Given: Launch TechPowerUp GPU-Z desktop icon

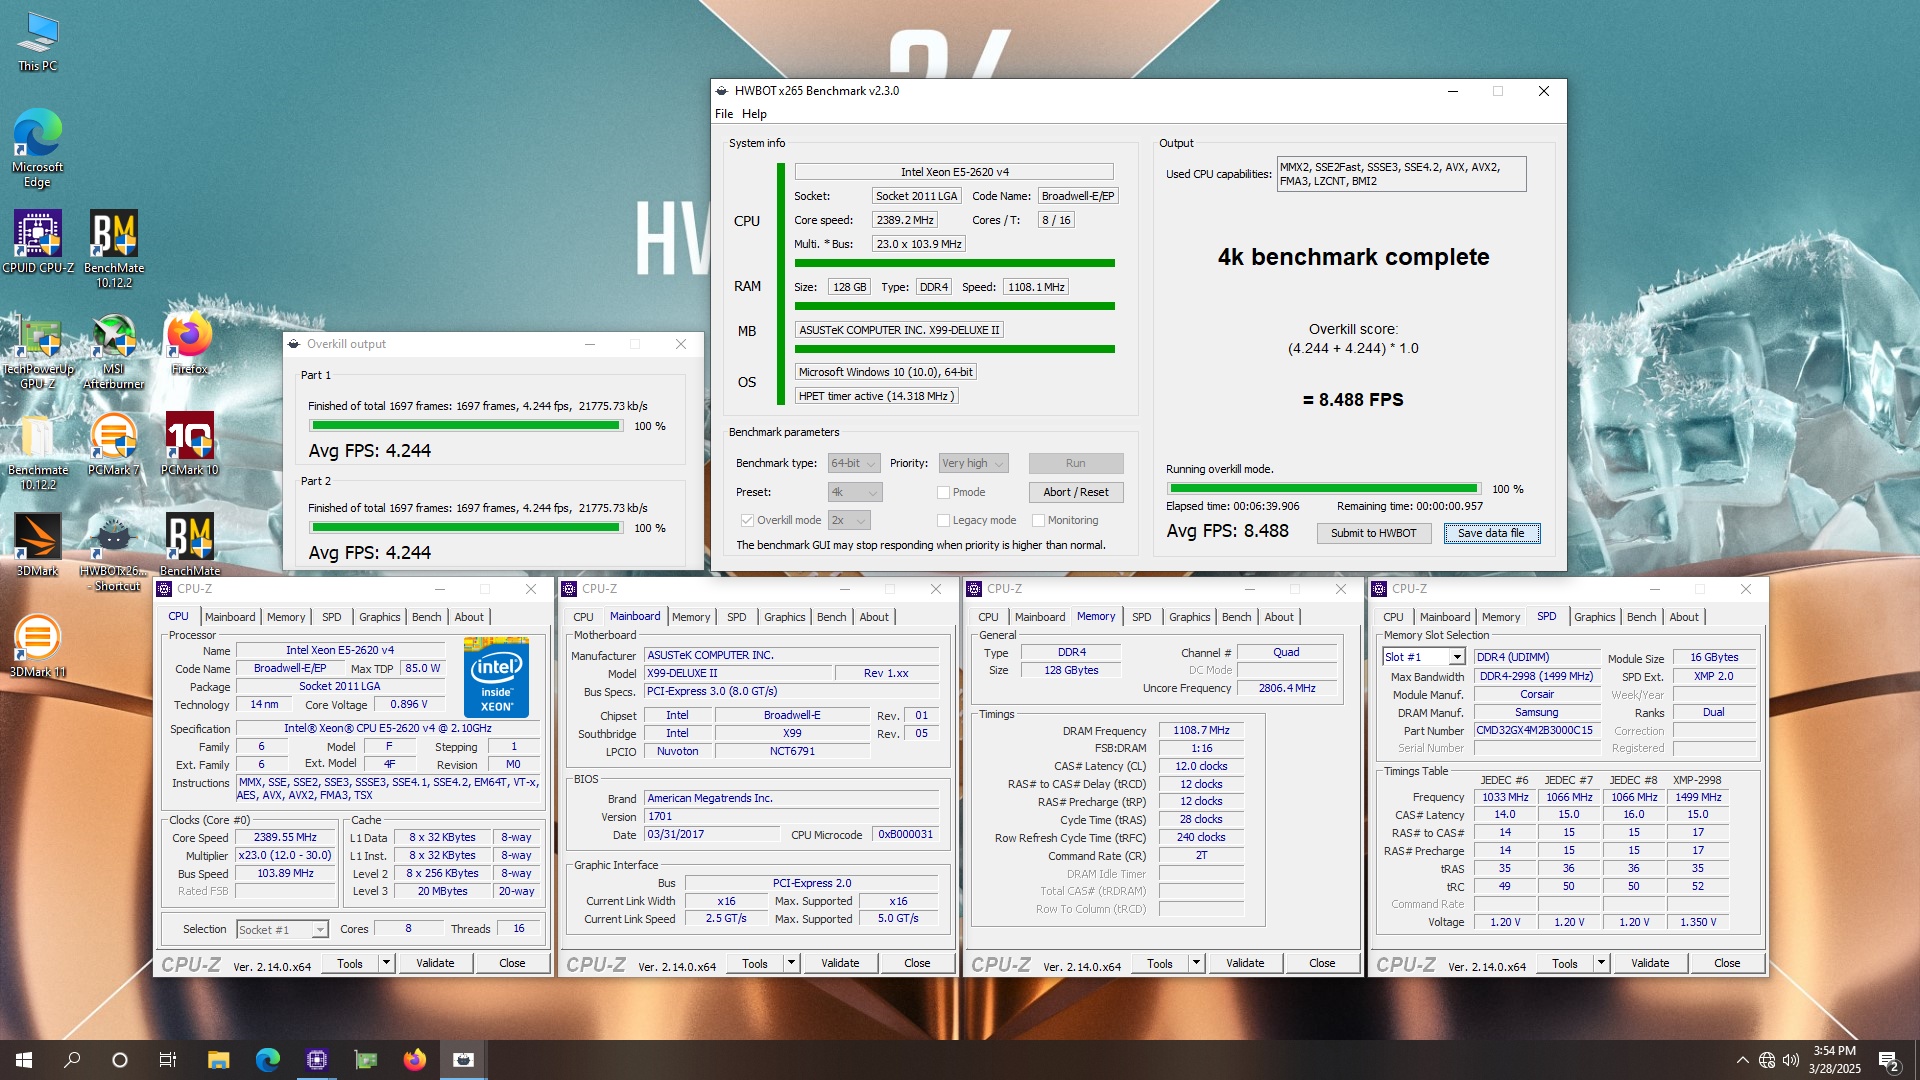Looking at the screenshot, I should pos(38,350).
